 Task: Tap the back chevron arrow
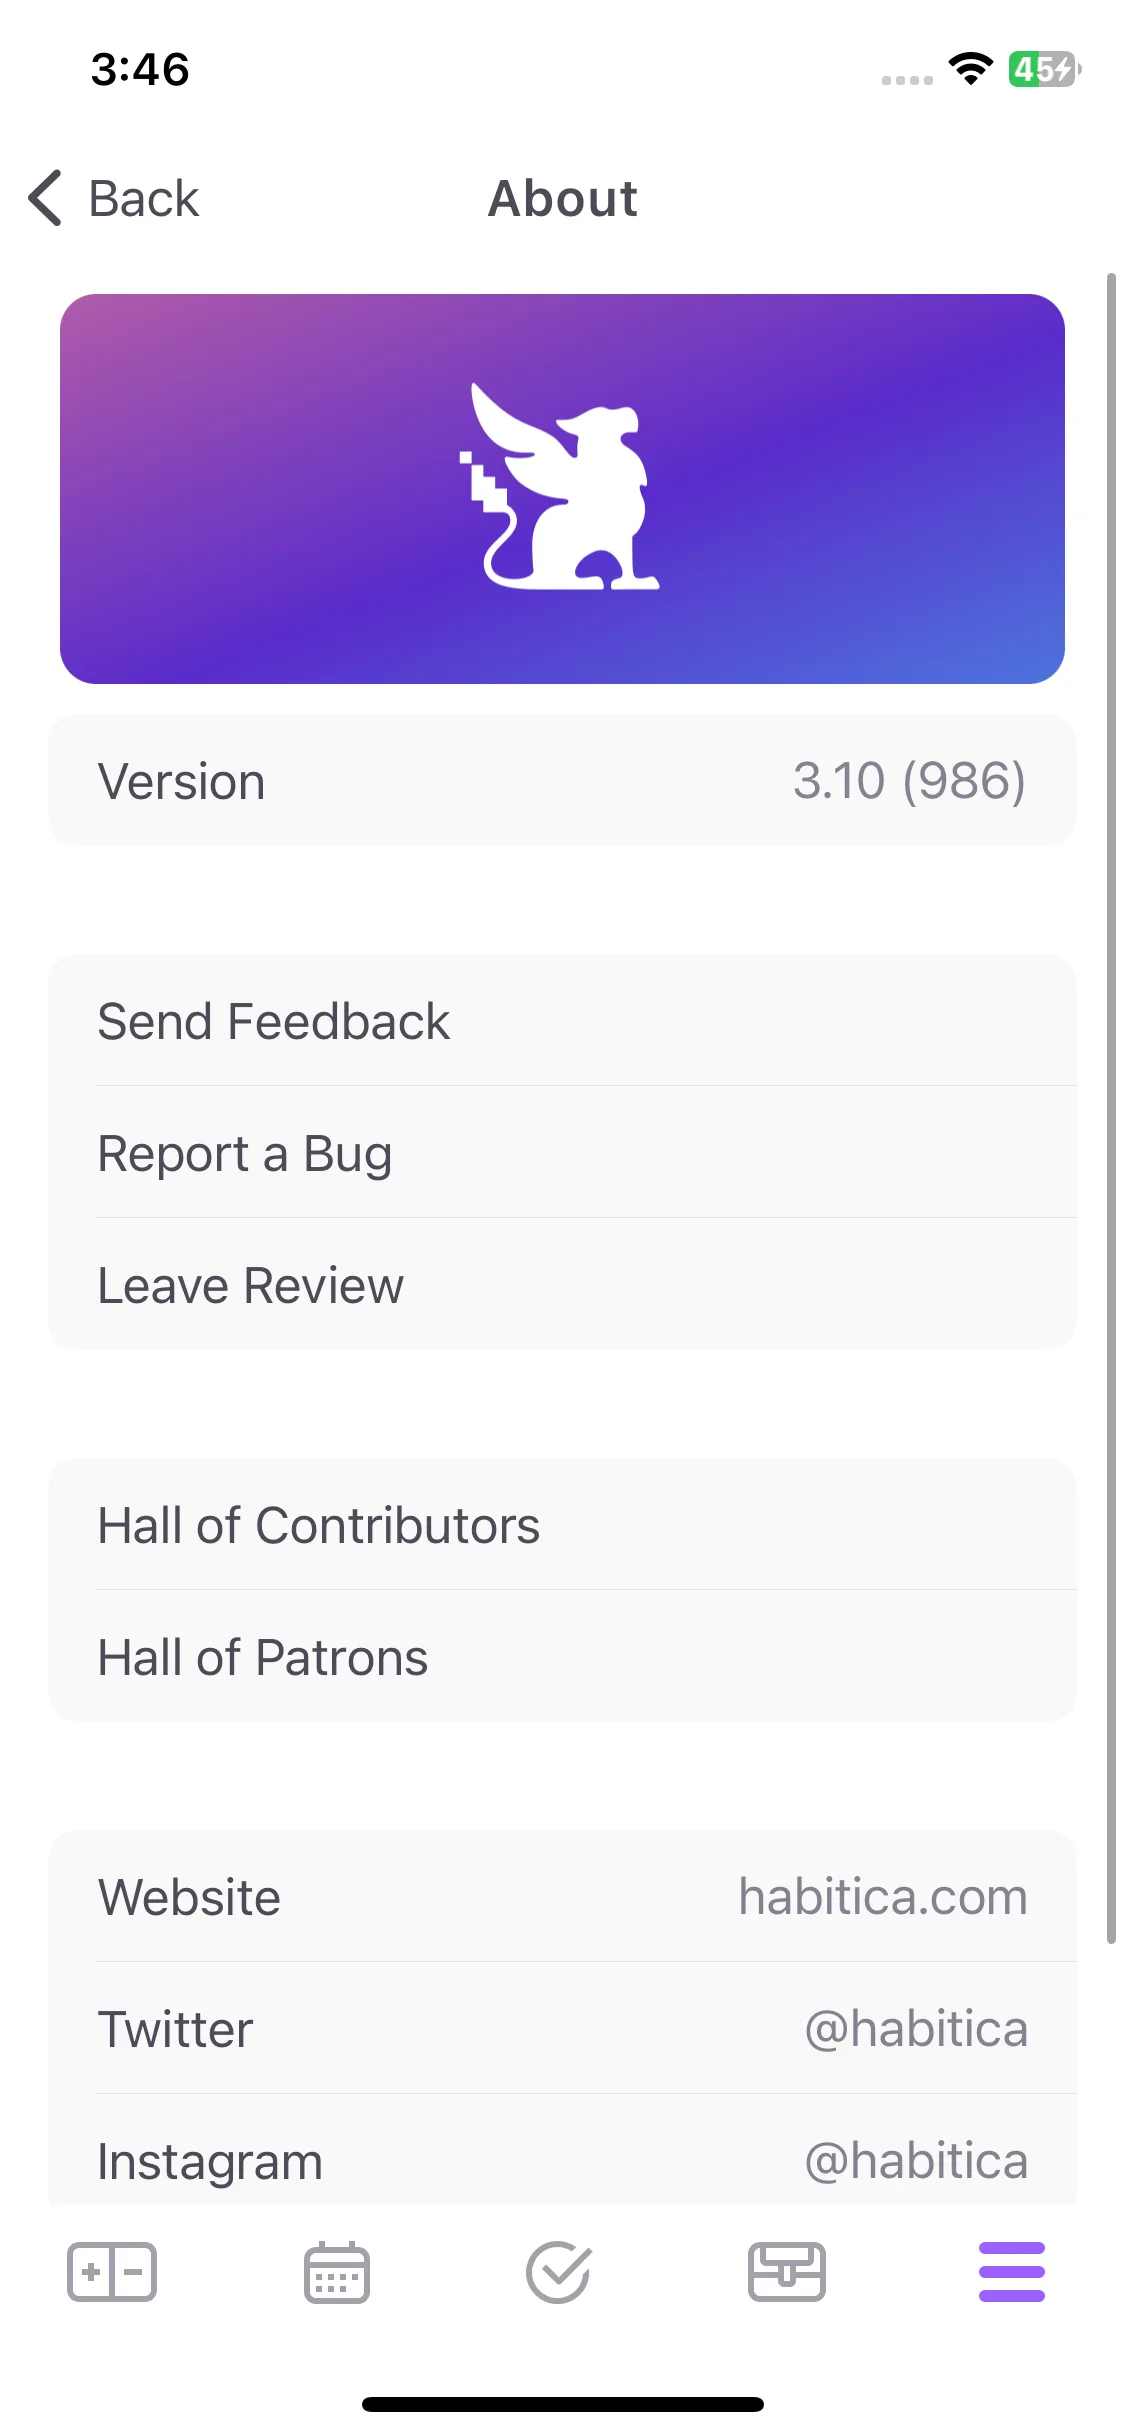pos(45,198)
